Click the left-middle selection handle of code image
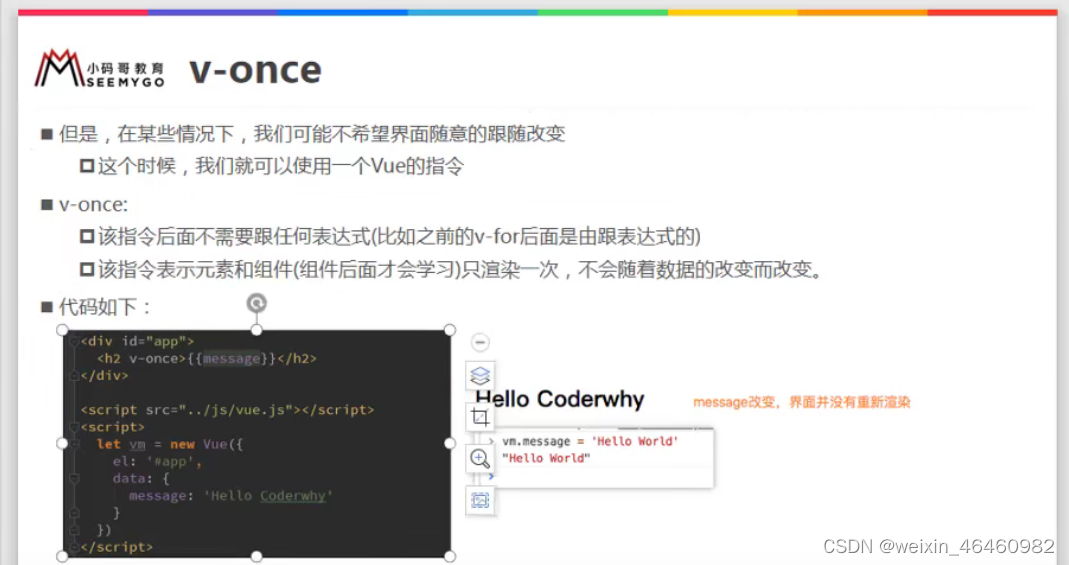The height and width of the screenshot is (565, 1069). pyautogui.click(x=62, y=444)
